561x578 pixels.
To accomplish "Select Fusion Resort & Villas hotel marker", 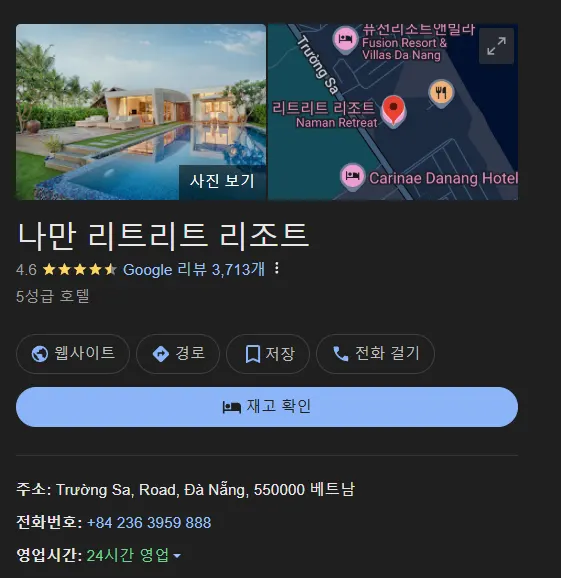I will (x=345, y=39).
